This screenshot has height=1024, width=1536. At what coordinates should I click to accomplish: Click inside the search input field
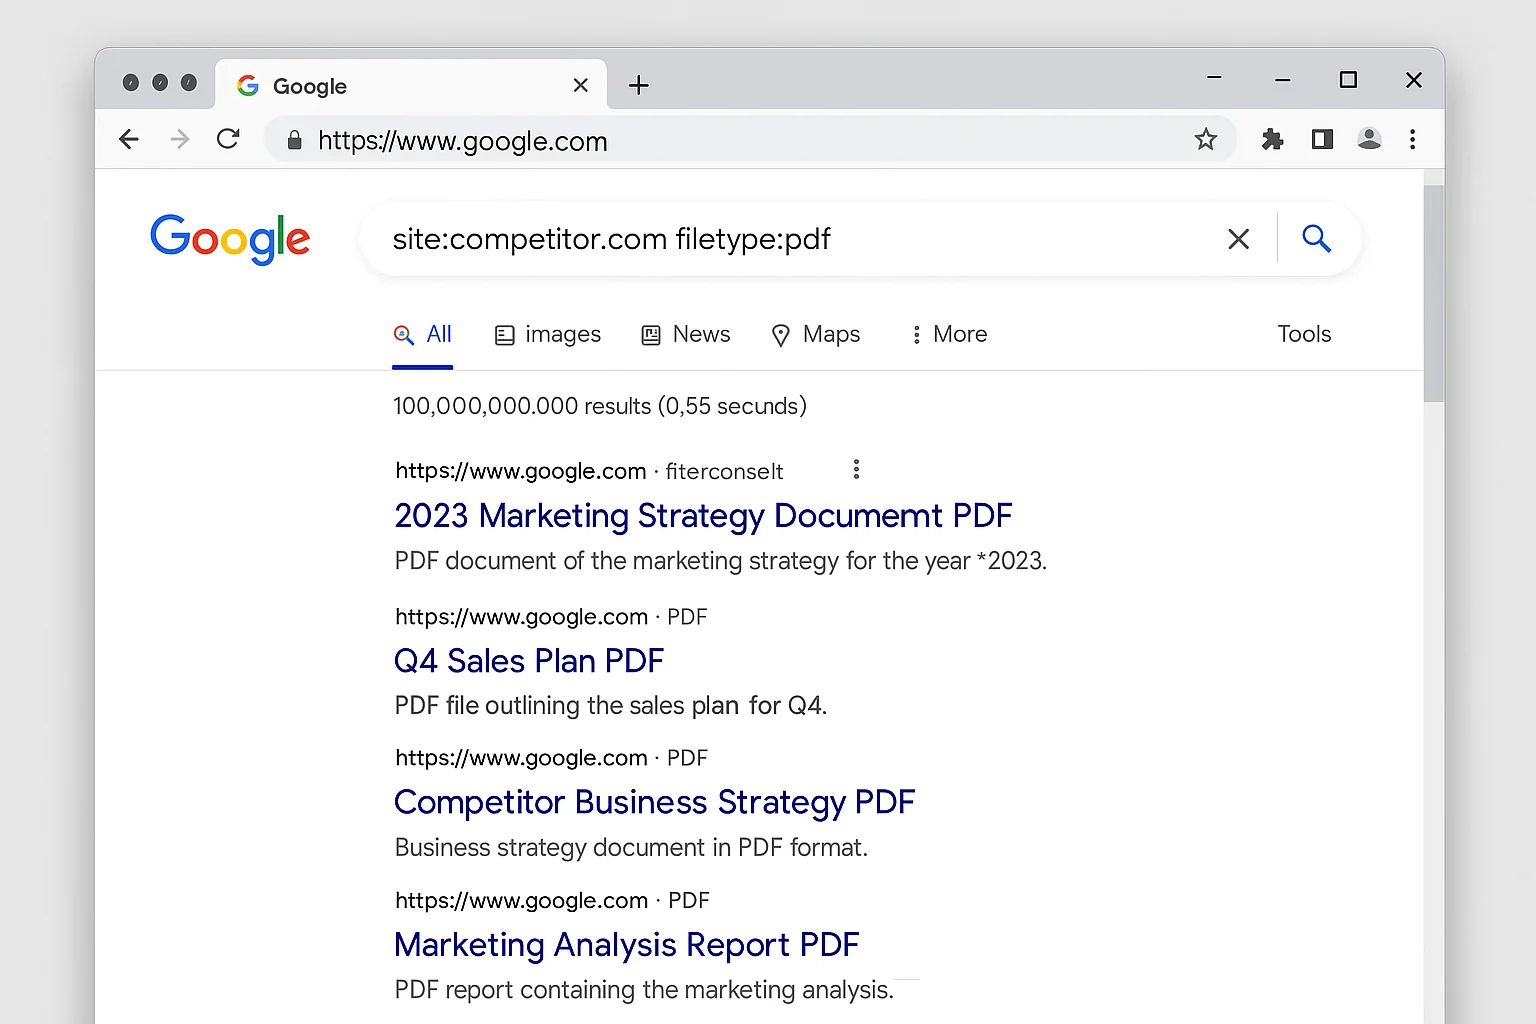pos(800,239)
